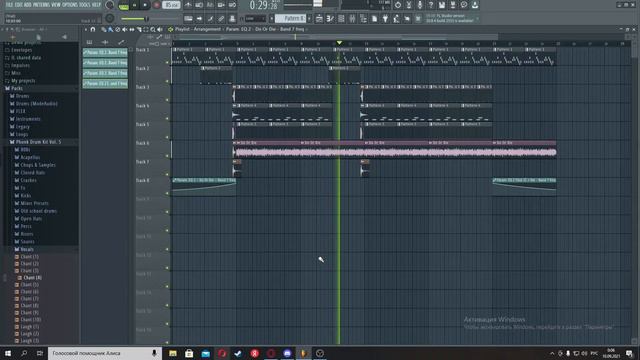
Task: Click the playhead marker on timeline
Action: tap(339, 42)
